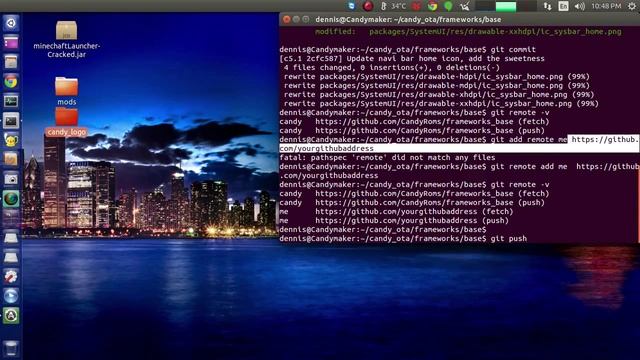The height and width of the screenshot is (360, 640).
Task: Open the screenshot camera dock icon
Action: click(11, 179)
